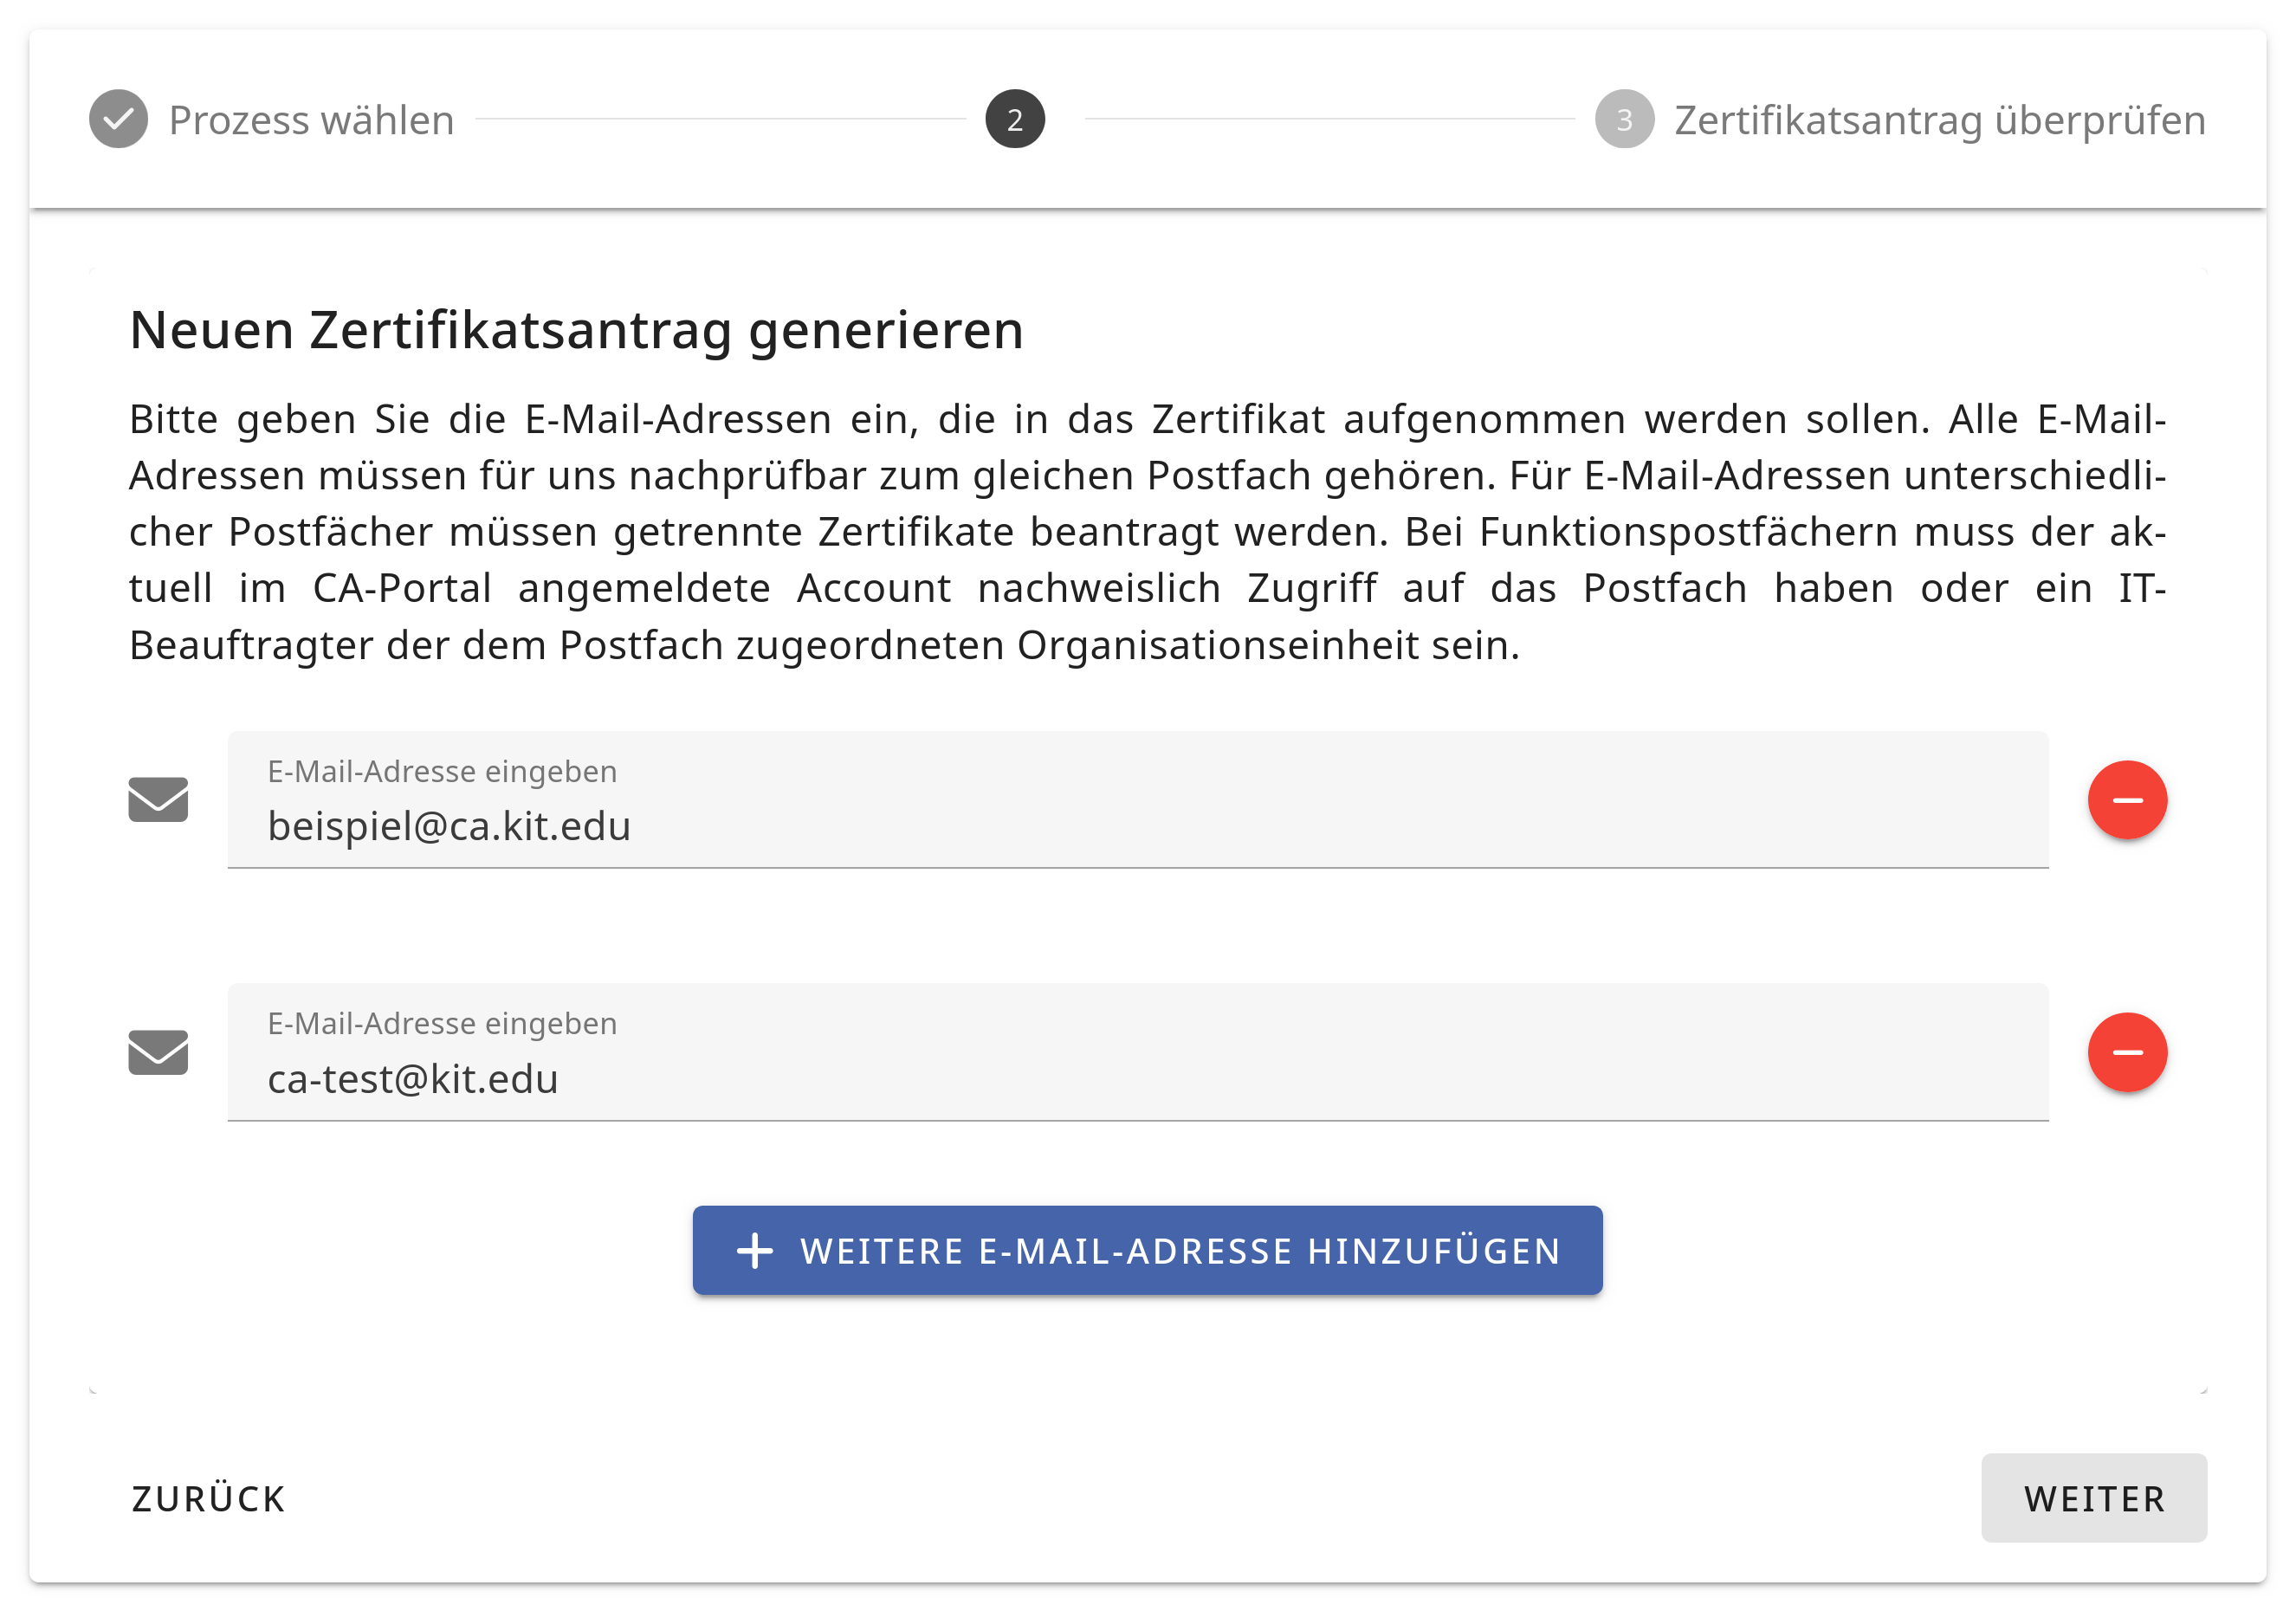
Task: Click the plus icon in the add-address button
Action: click(754, 1250)
